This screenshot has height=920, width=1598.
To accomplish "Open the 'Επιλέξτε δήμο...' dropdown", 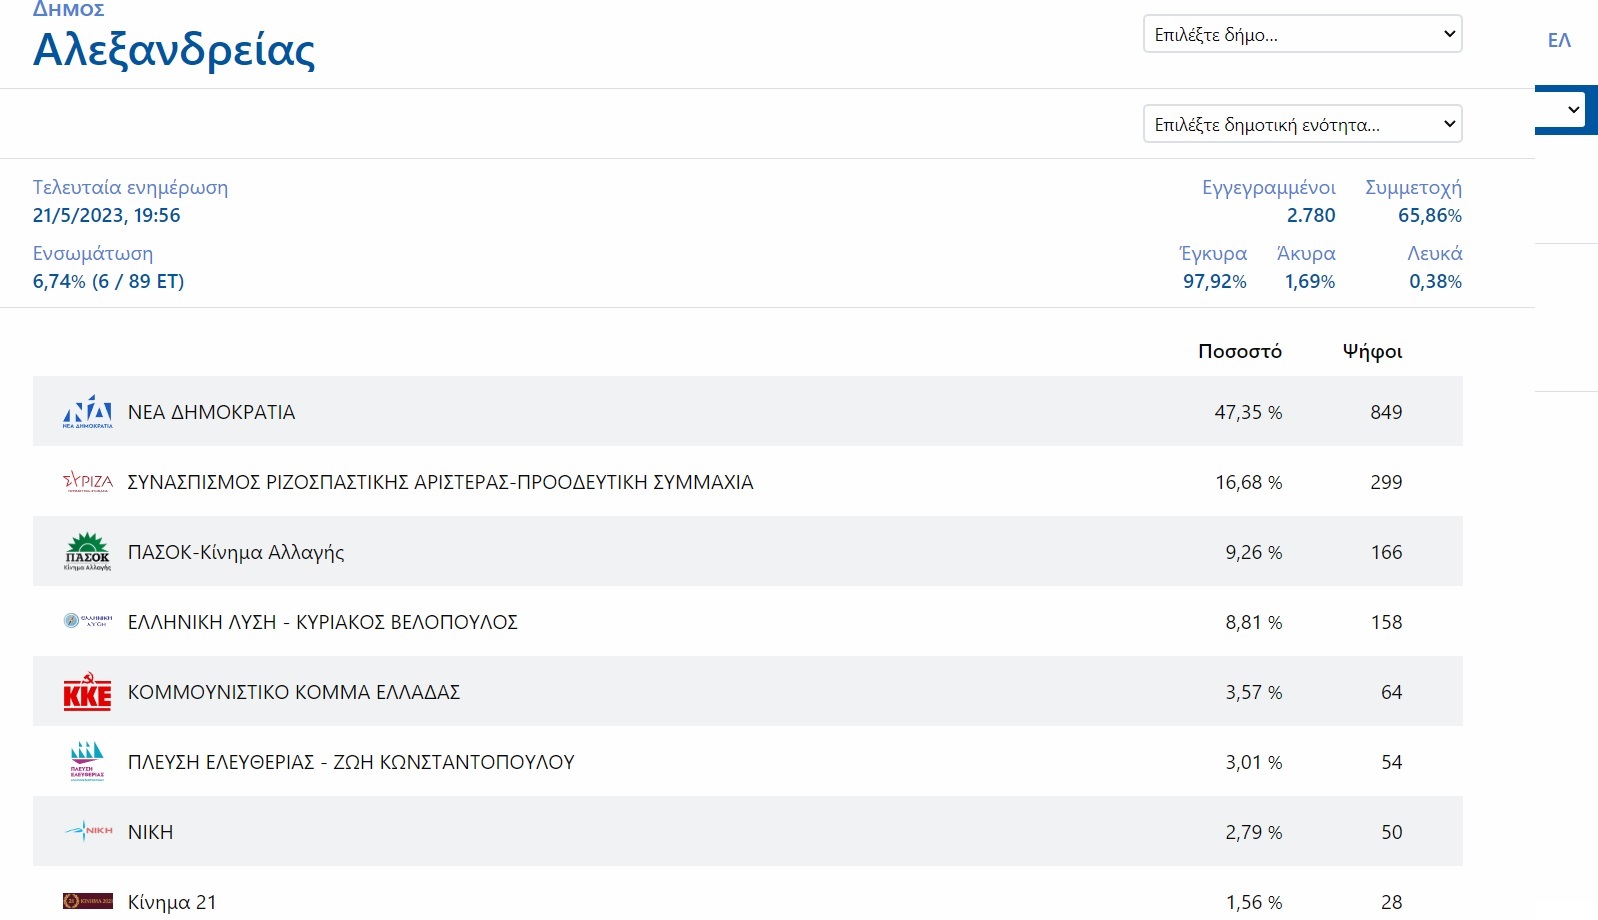I will [1302, 34].
